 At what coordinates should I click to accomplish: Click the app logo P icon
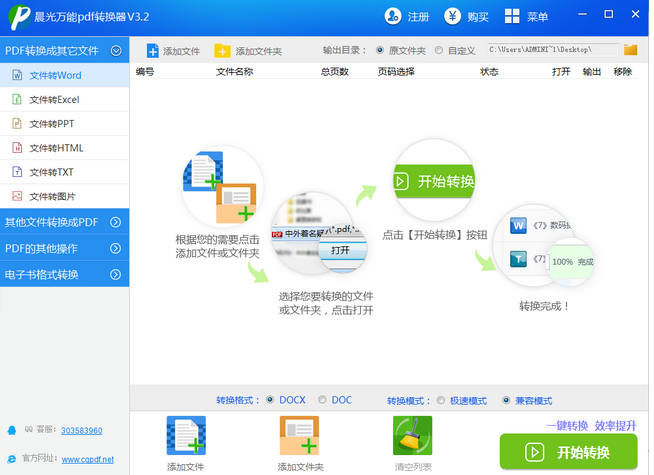pos(20,17)
